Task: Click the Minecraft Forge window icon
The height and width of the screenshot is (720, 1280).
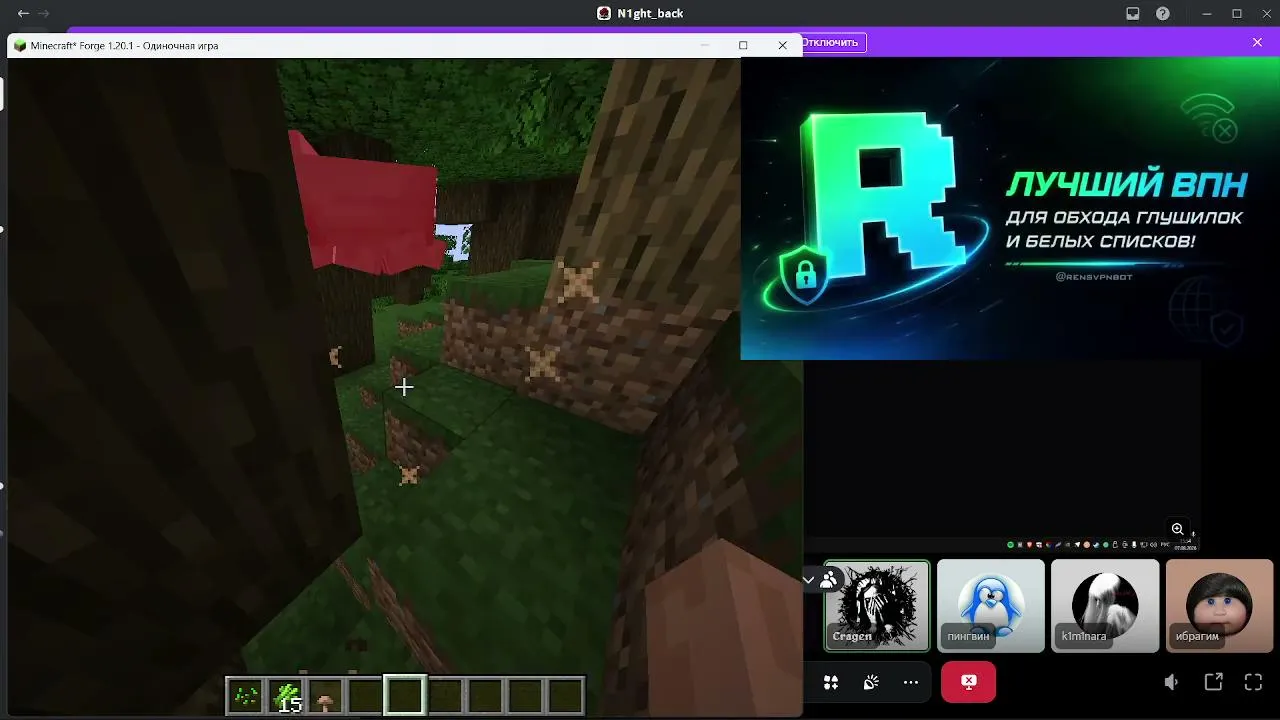Action: tap(19, 46)
